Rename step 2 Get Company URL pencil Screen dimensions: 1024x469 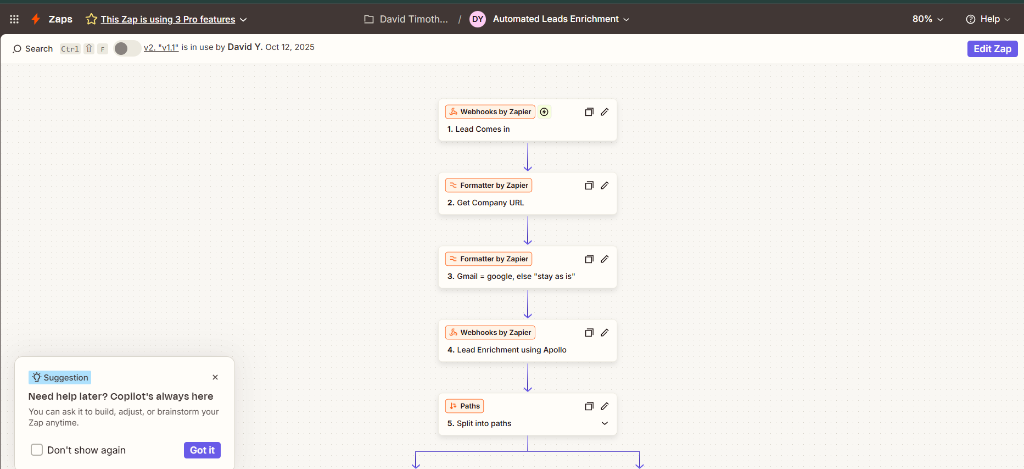tap(605, 186)
